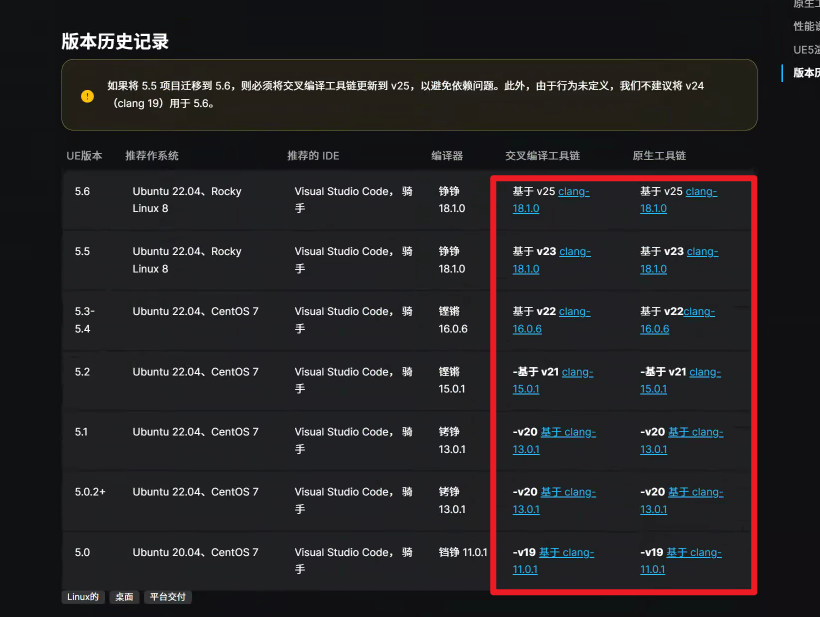
Task: Click the 桌面 tag
Action: coord(124,597)
